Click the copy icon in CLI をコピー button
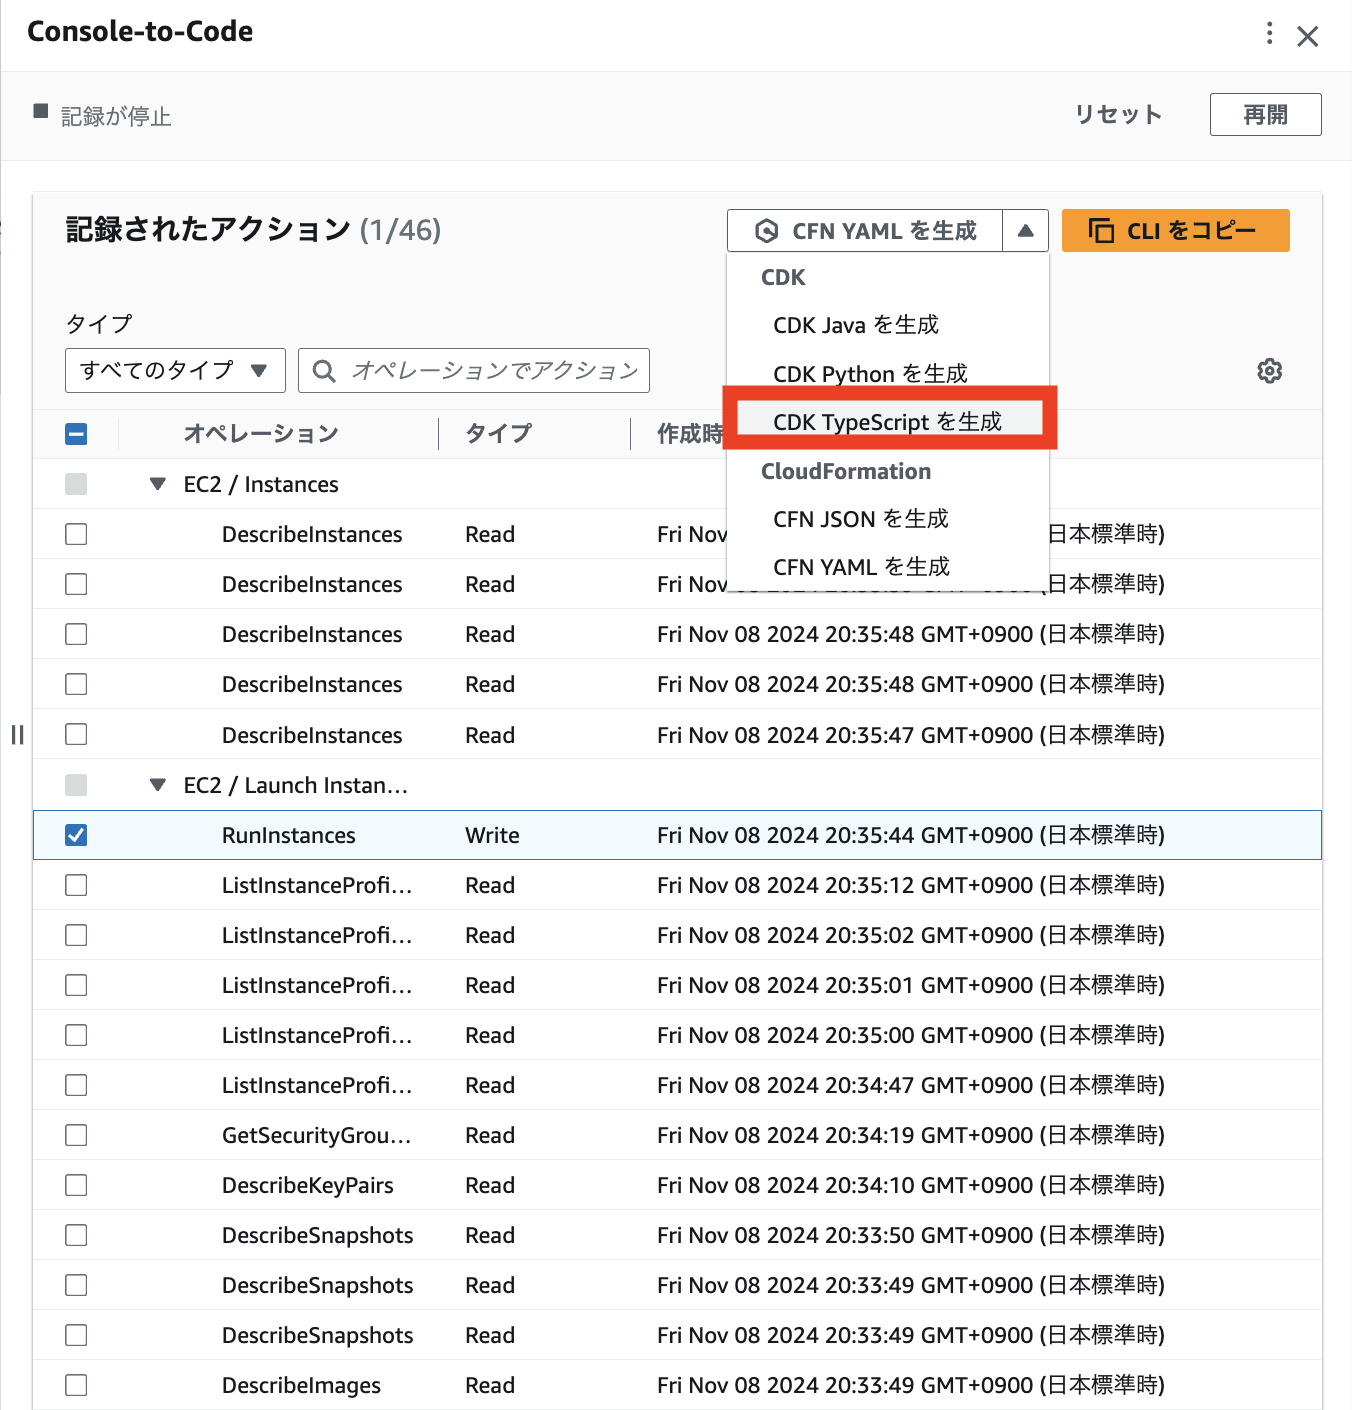The width and height of the screenshot is (1352, 1410). tap(1101, 230)
